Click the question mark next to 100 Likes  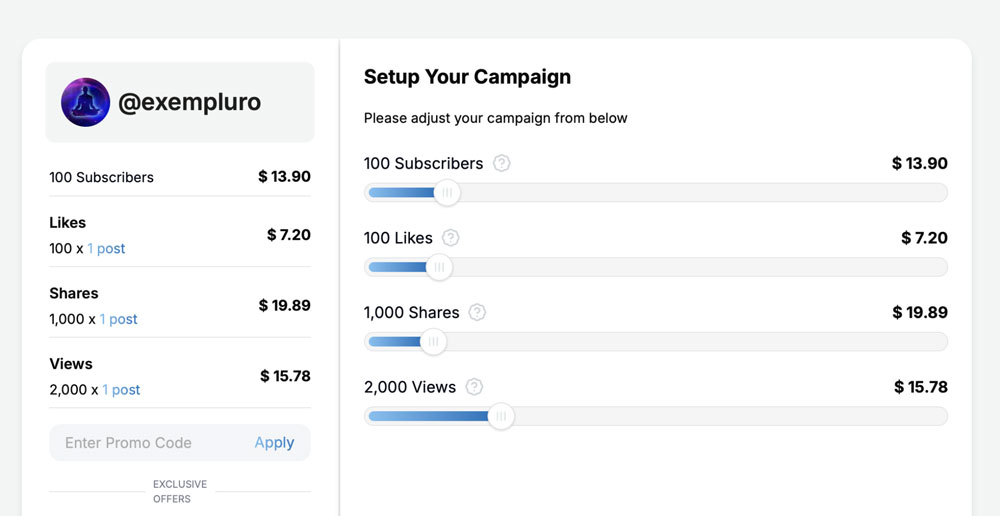[451, 238]
